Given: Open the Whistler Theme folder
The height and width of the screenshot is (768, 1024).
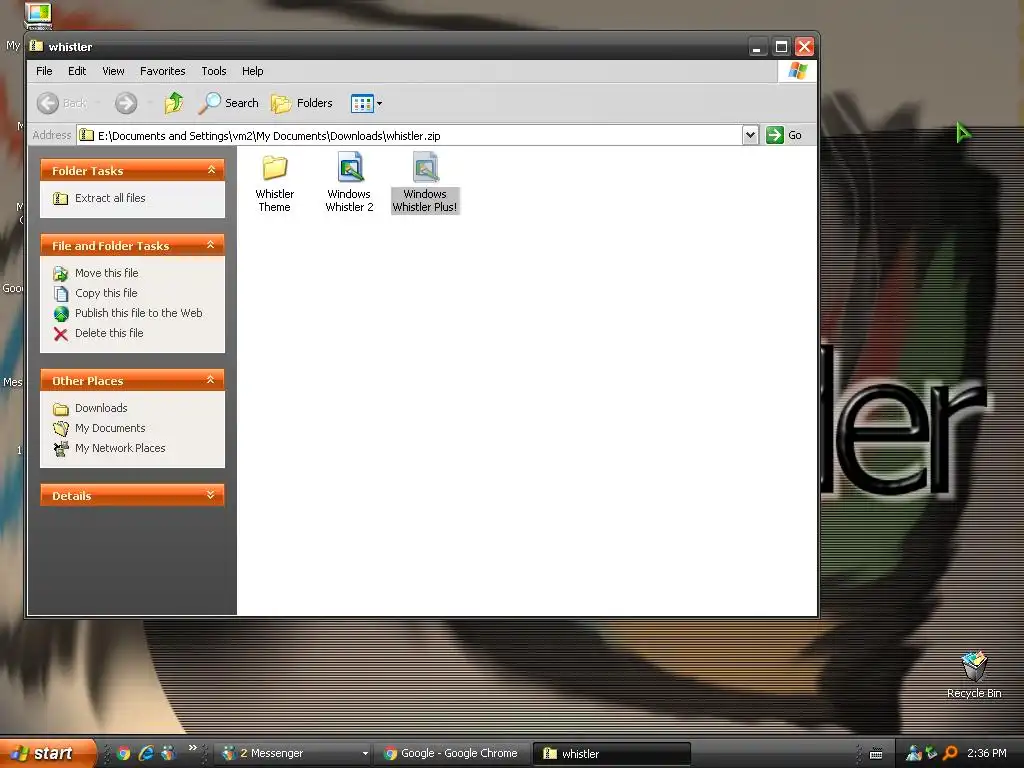Looking at the screenshot, I should click(274, 182).
